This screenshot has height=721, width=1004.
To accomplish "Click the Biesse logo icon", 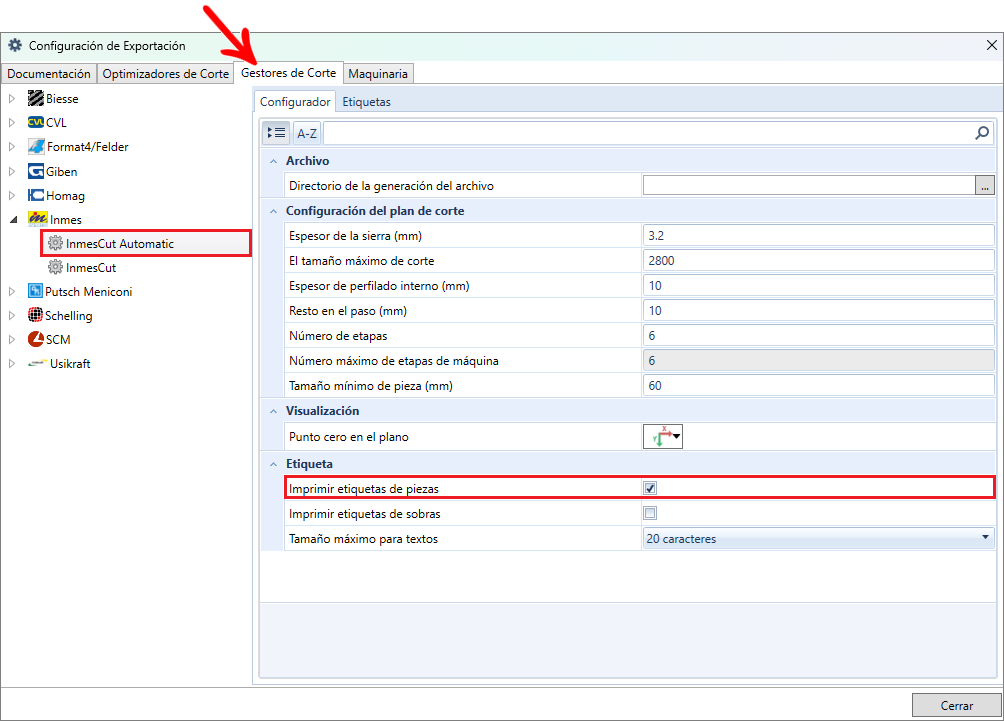I will (36, 99).
